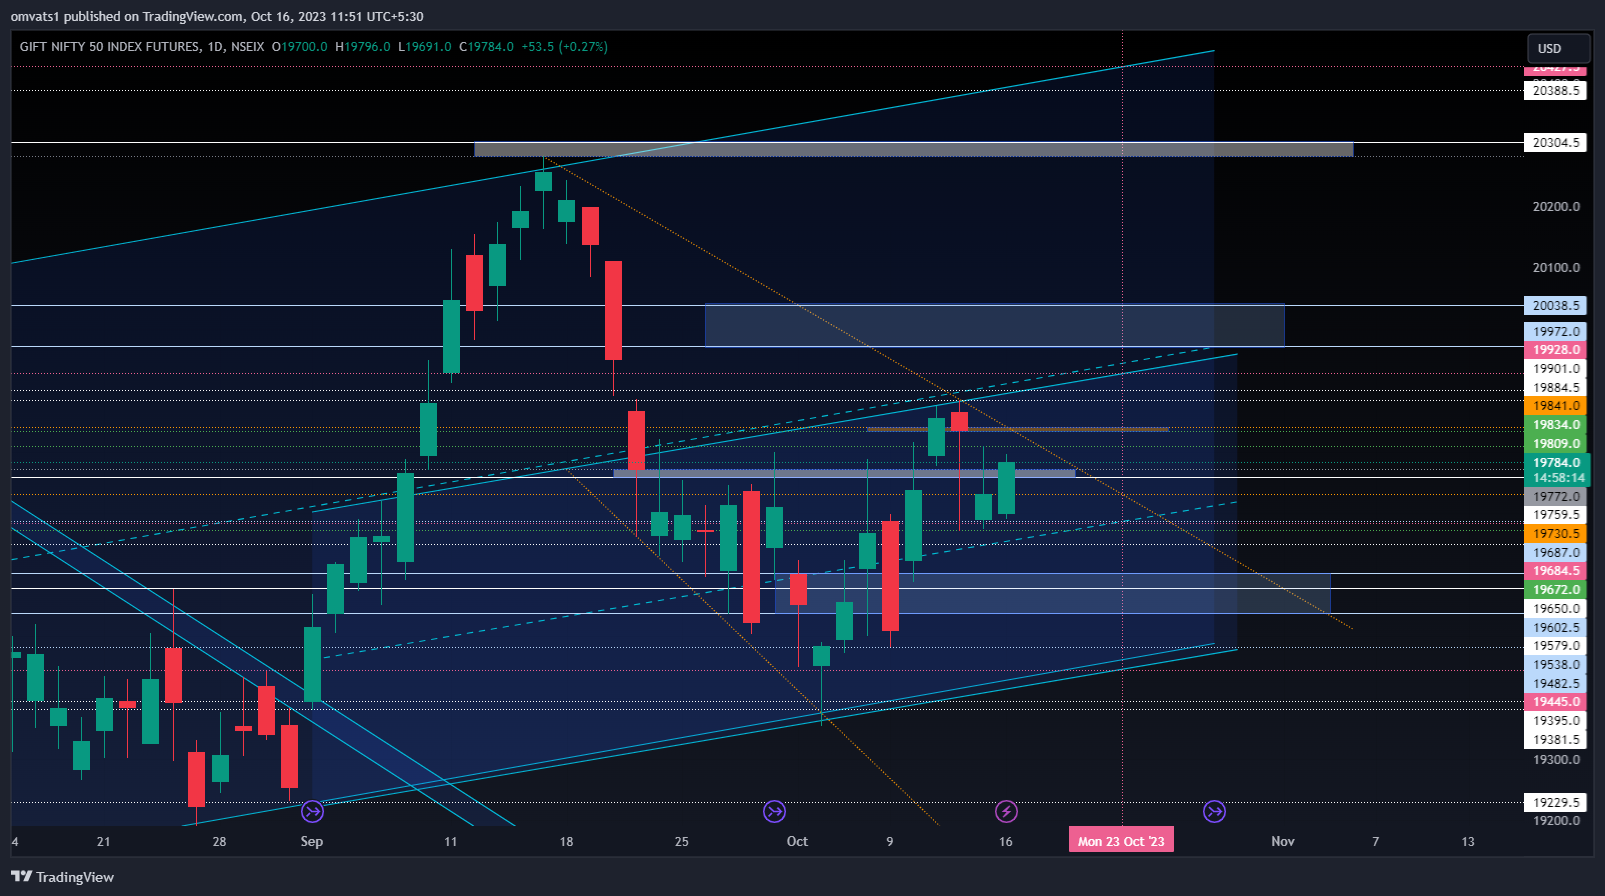Click the orange 19841.0 price label

pyautogui.click(x=1556, y=406)
